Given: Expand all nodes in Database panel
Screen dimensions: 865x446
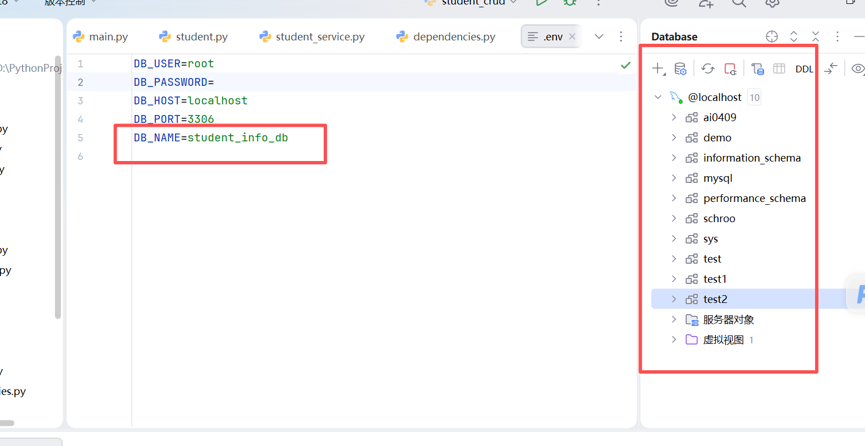Looking at the screenshot, I should tap(794, 36).
